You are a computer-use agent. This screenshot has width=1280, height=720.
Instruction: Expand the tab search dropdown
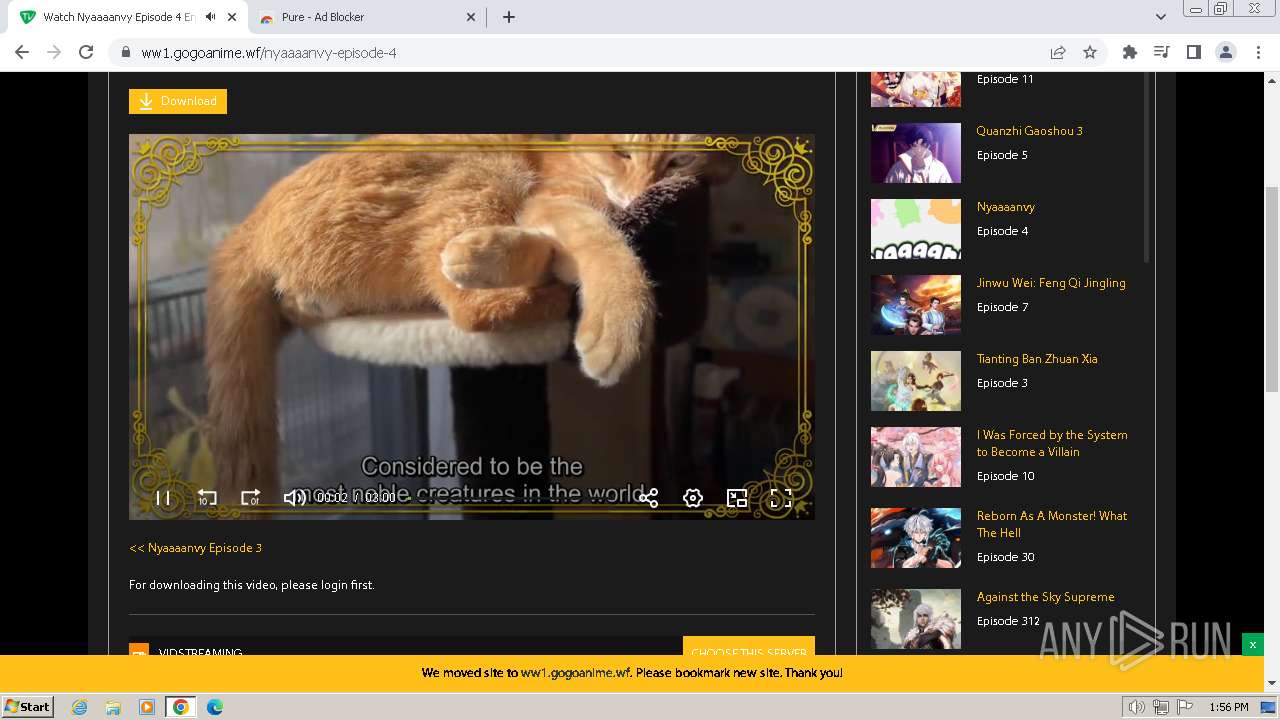(x=1160, y=17)
